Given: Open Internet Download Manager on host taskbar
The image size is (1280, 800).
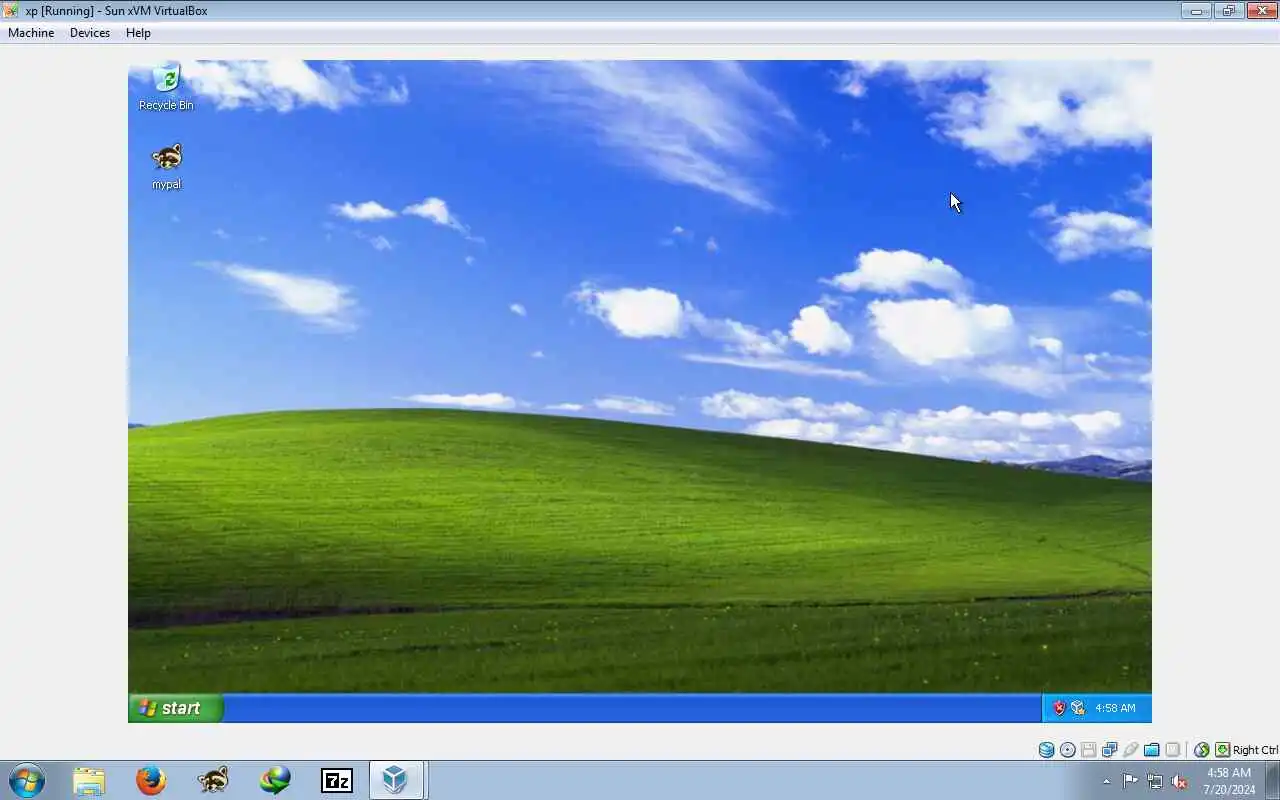Looking at the screenshot, I should pos(275,780).
